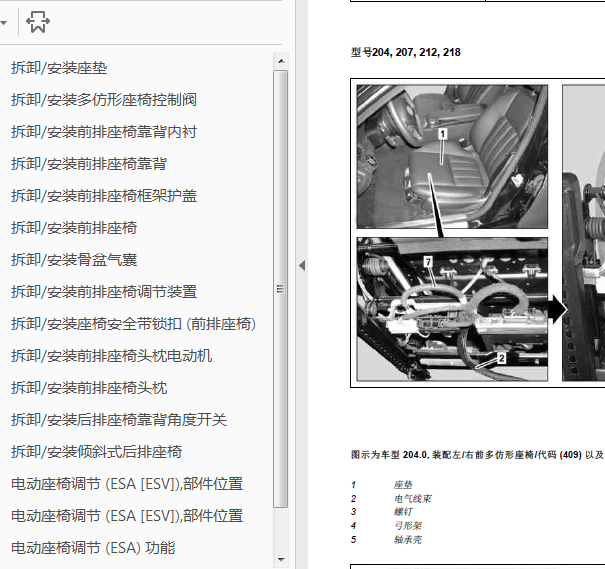Open bookmark 拆卸/安装座垫
The image size is (605, 569).
[x=59, y=68]
